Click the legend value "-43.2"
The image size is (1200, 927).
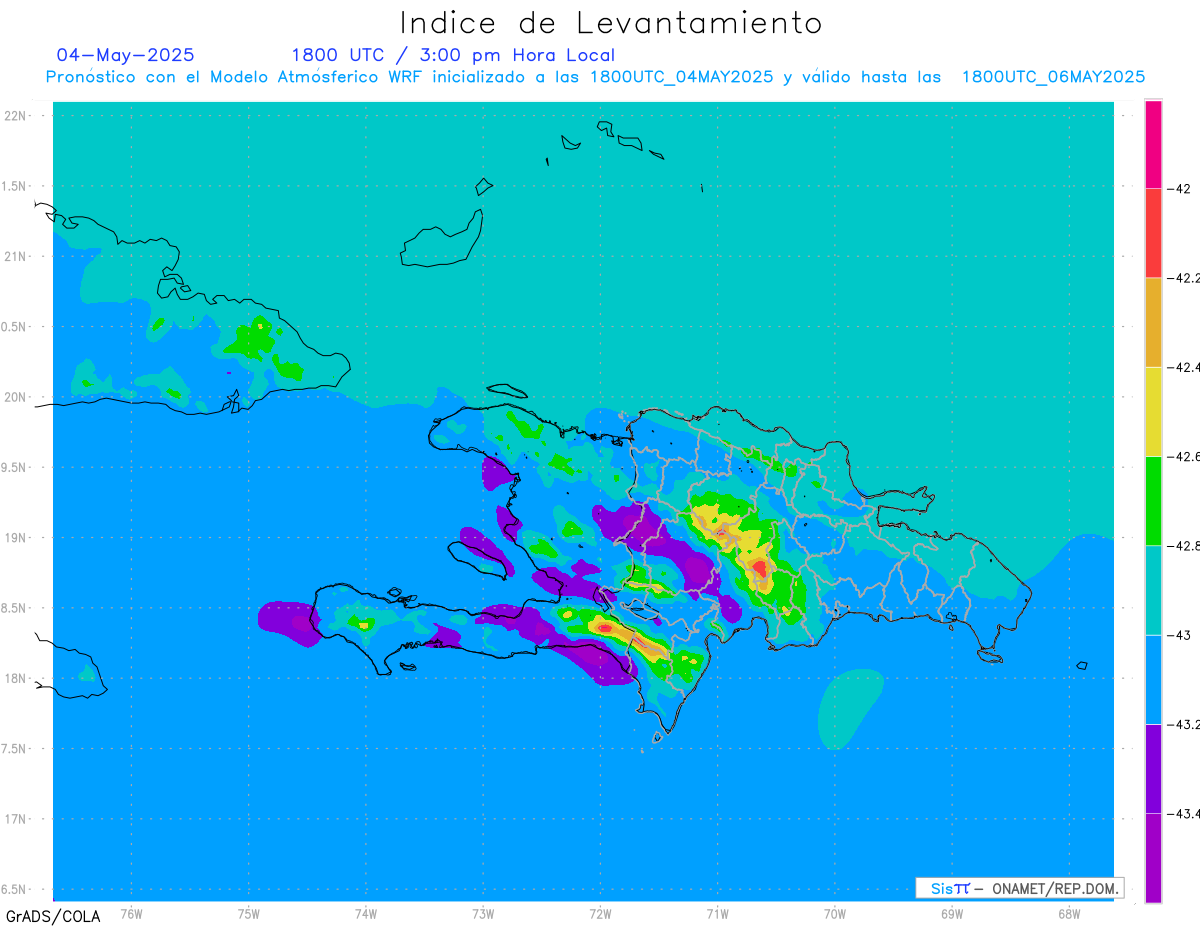point(1184,723)
